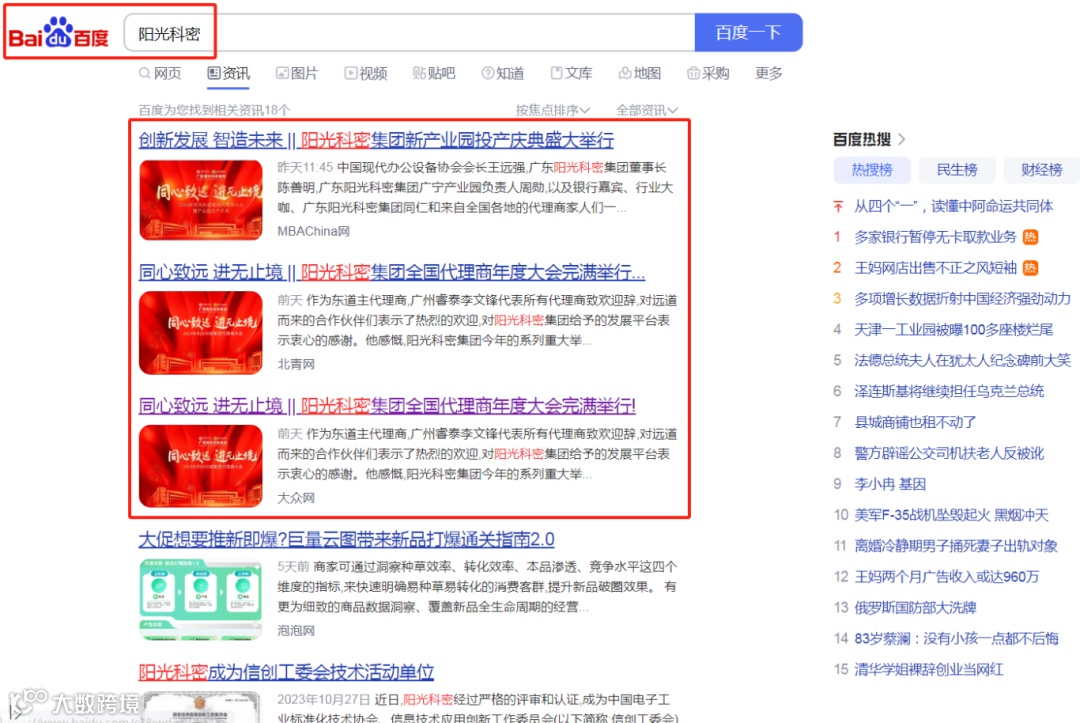This screenshot has height=723, width=1080.
Task: Open the 大众网 article title ending 完满举行!
Action: pos(387,406)
